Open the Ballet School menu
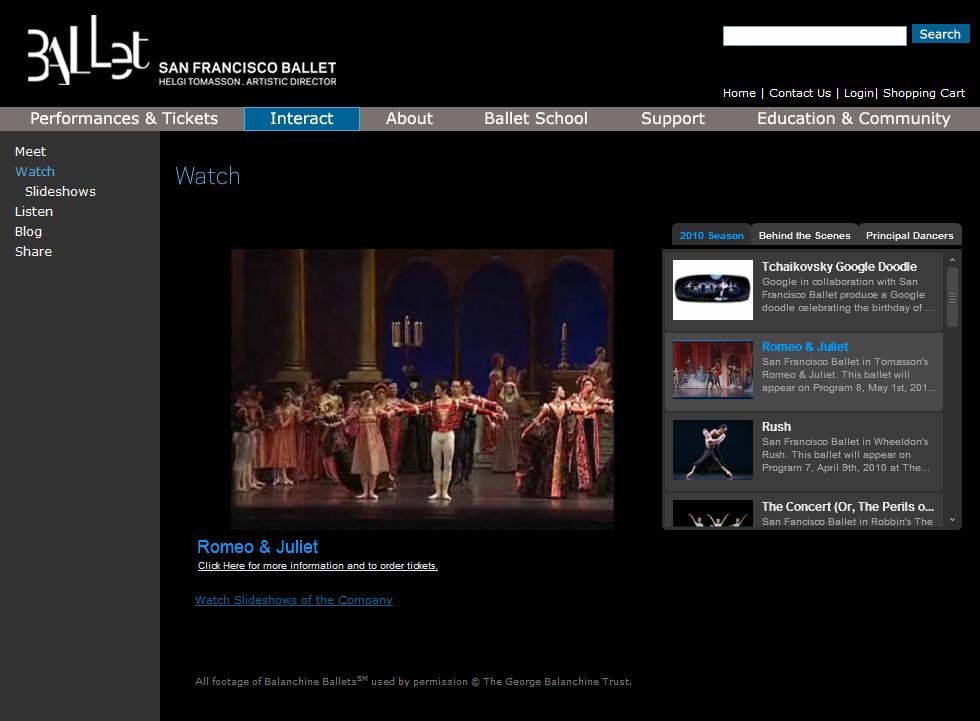980x721 pixels. [x=536, y=119]
